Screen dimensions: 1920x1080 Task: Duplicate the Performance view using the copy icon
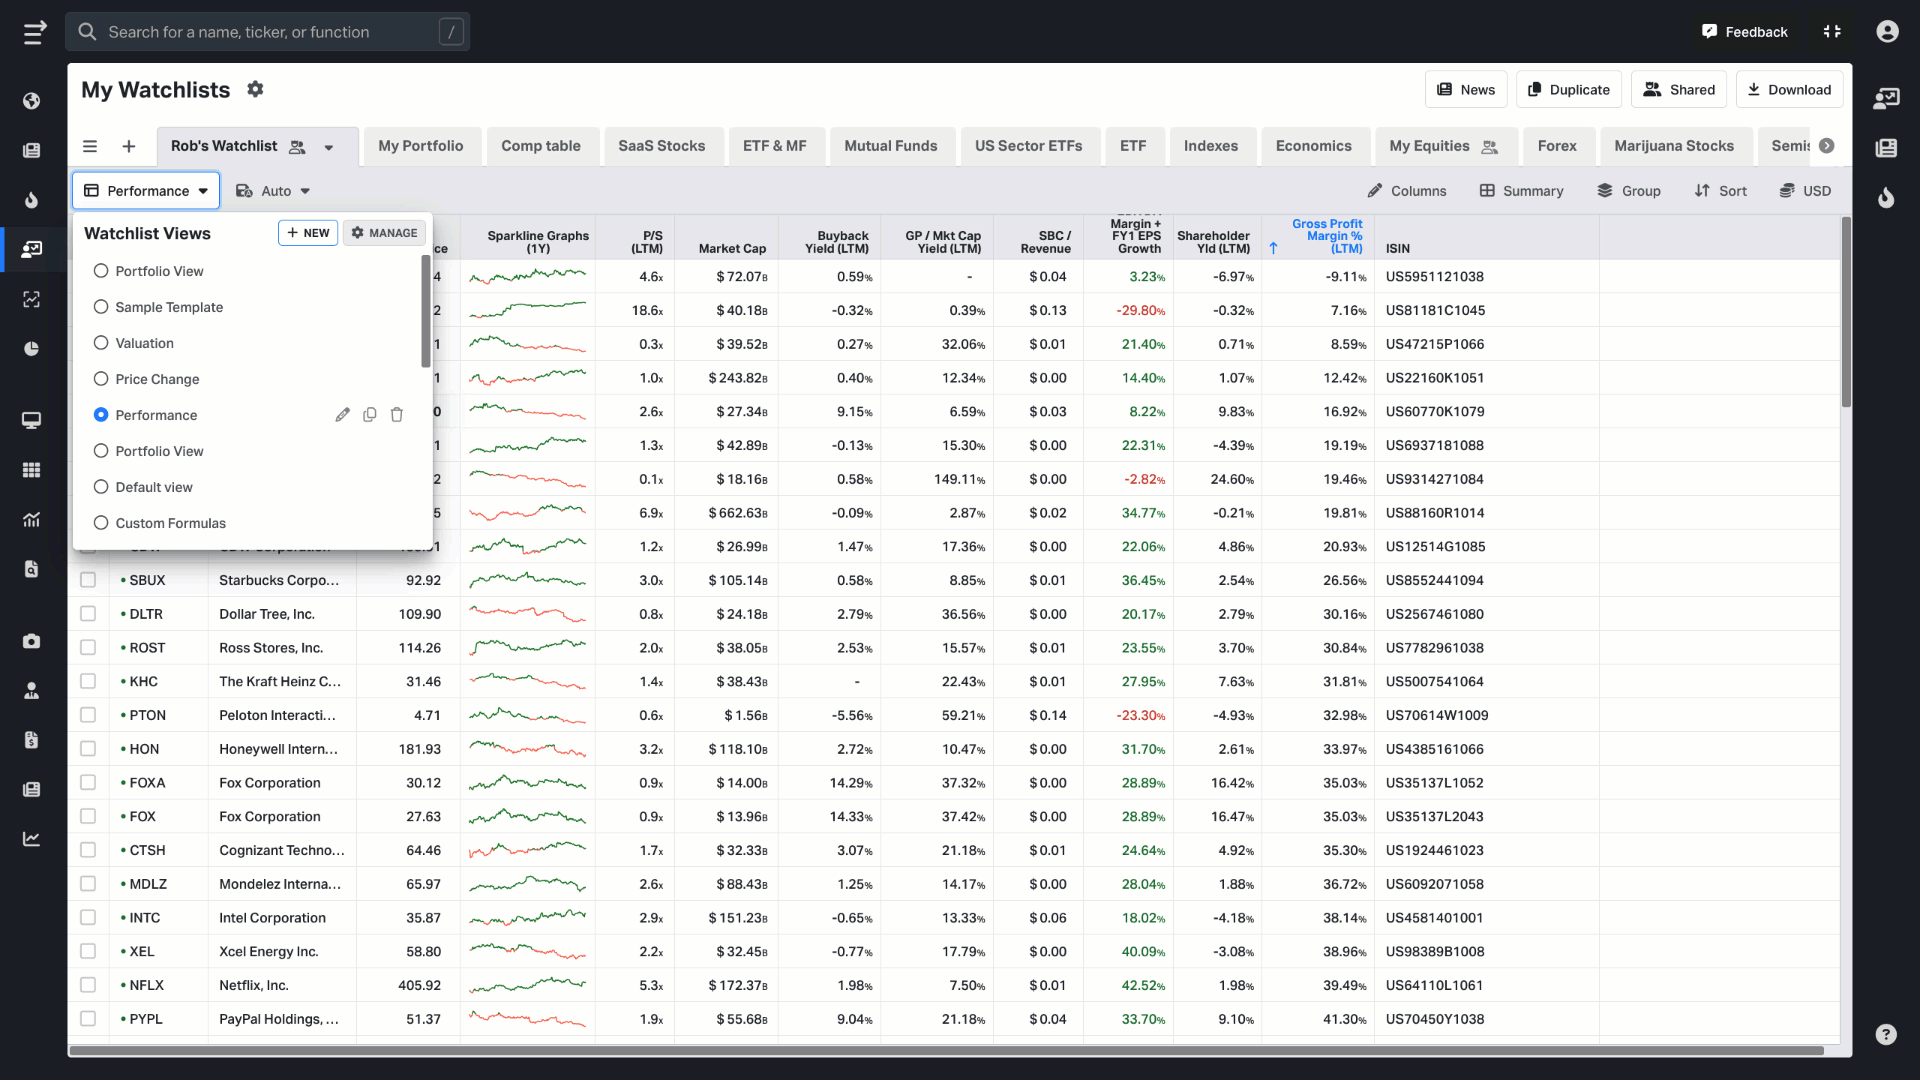point(370,415)
